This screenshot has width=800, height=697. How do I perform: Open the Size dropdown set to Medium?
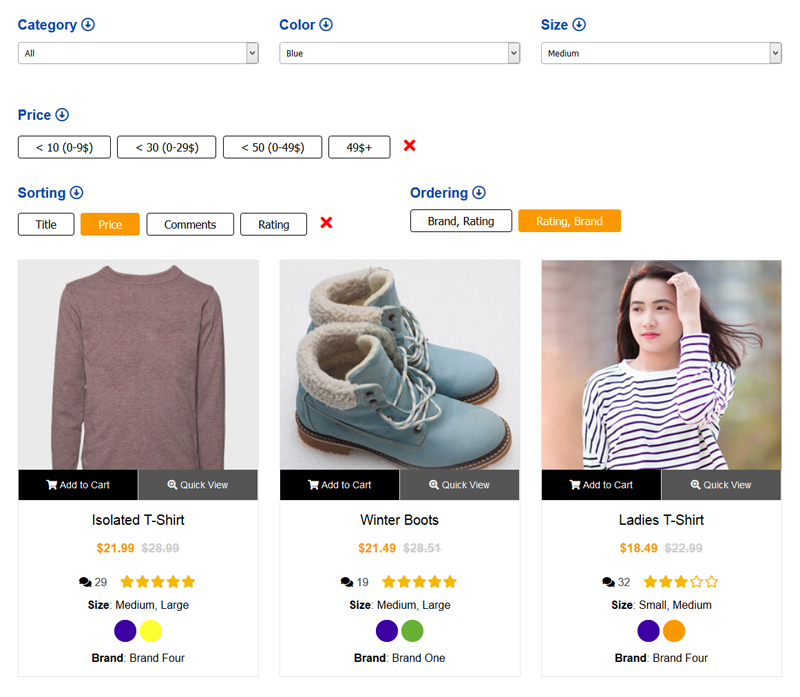(661, 53)
